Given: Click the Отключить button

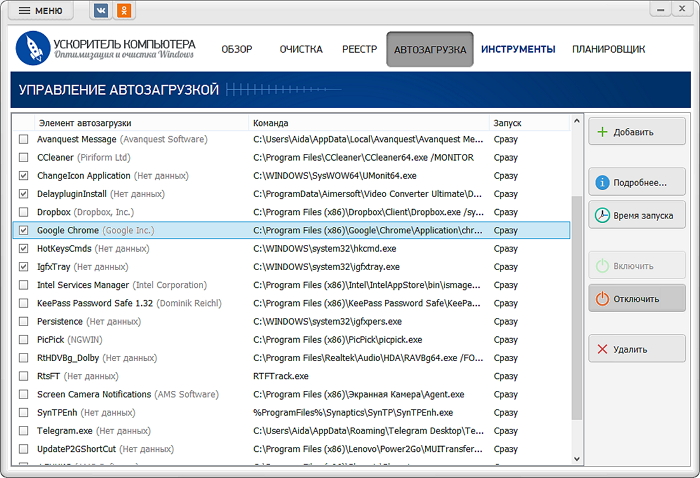Looking at the screenshot, I should 637,299.
